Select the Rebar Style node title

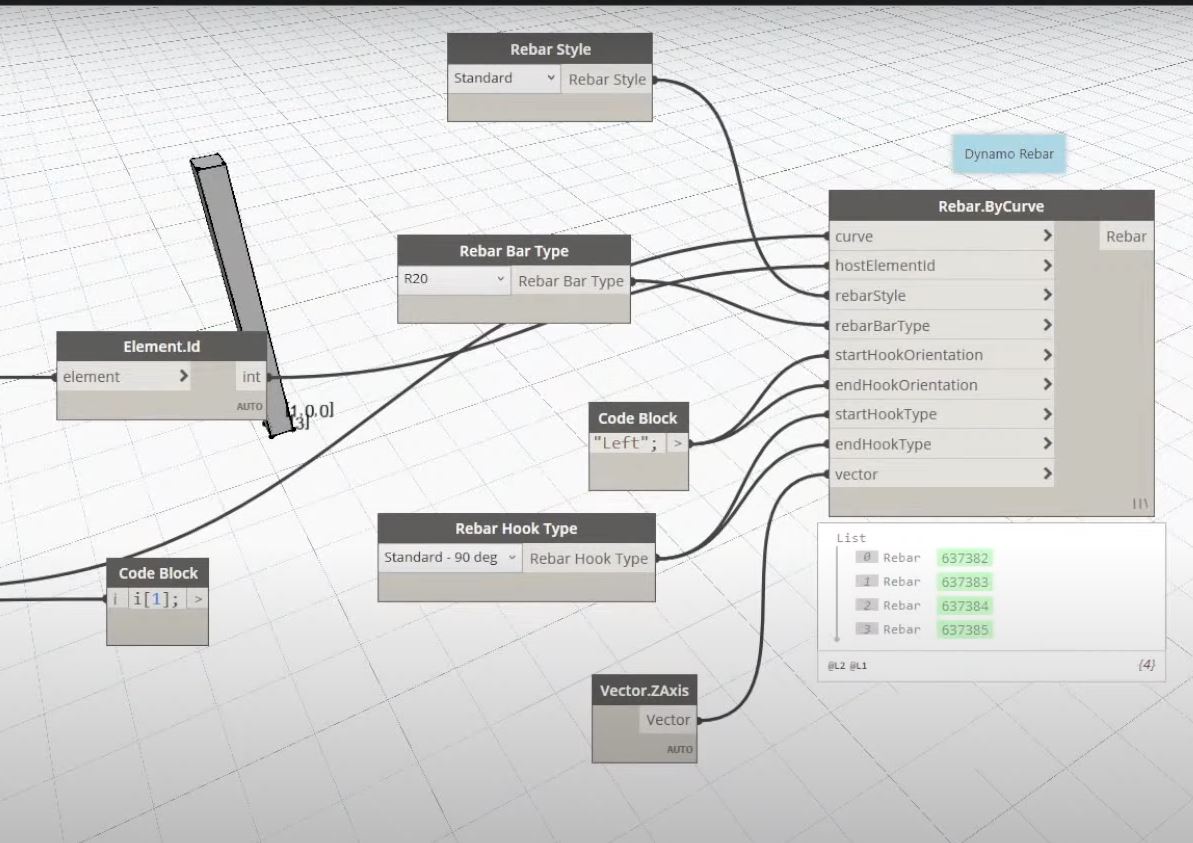coord(550,49)
